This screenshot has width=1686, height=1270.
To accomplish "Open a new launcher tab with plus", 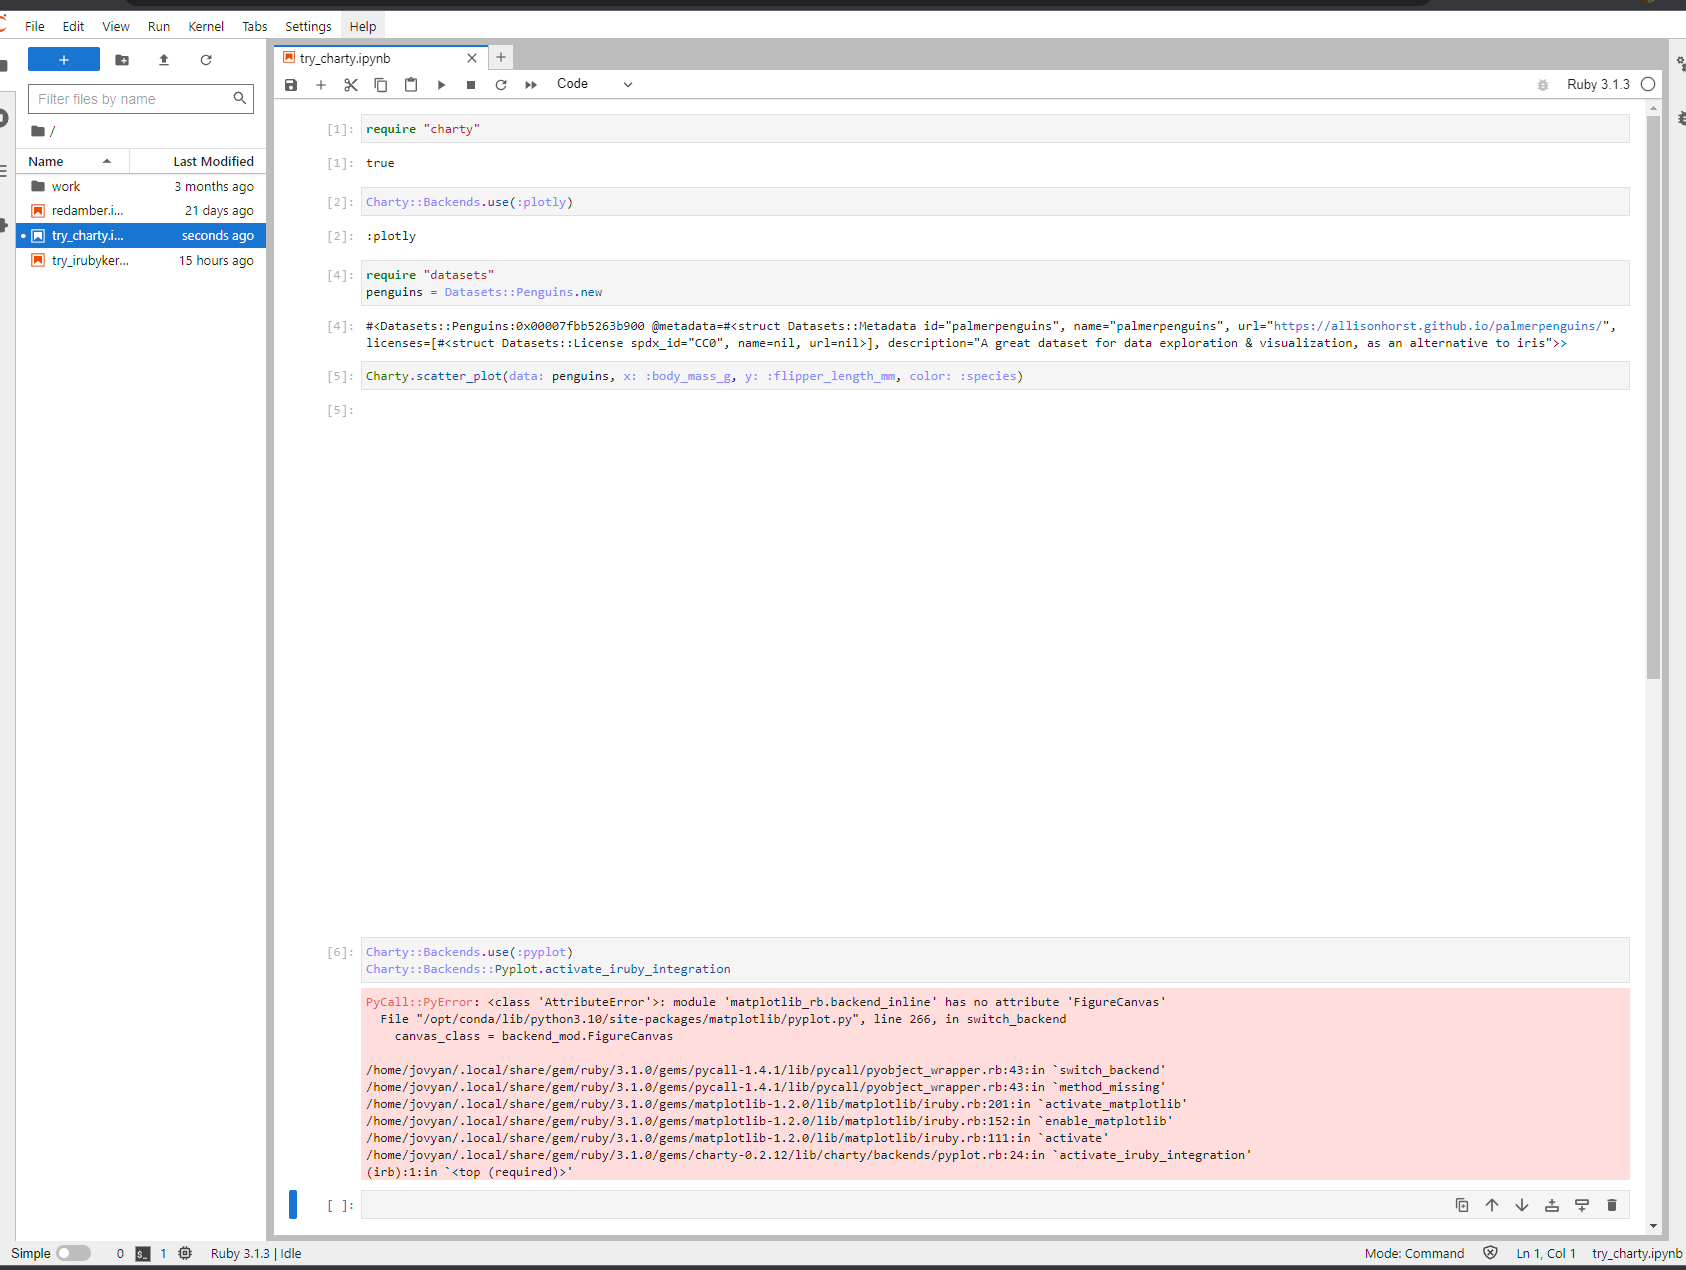I will tap(501, 57).
